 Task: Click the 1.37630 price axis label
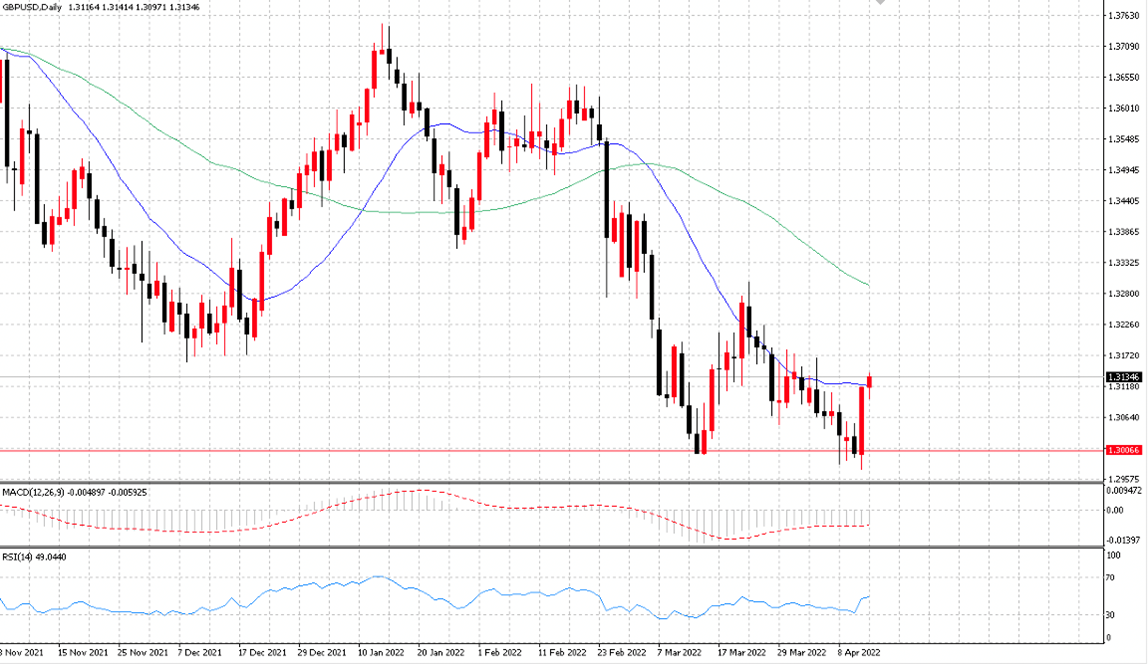pyautogui.click(x=1123, y=15)
